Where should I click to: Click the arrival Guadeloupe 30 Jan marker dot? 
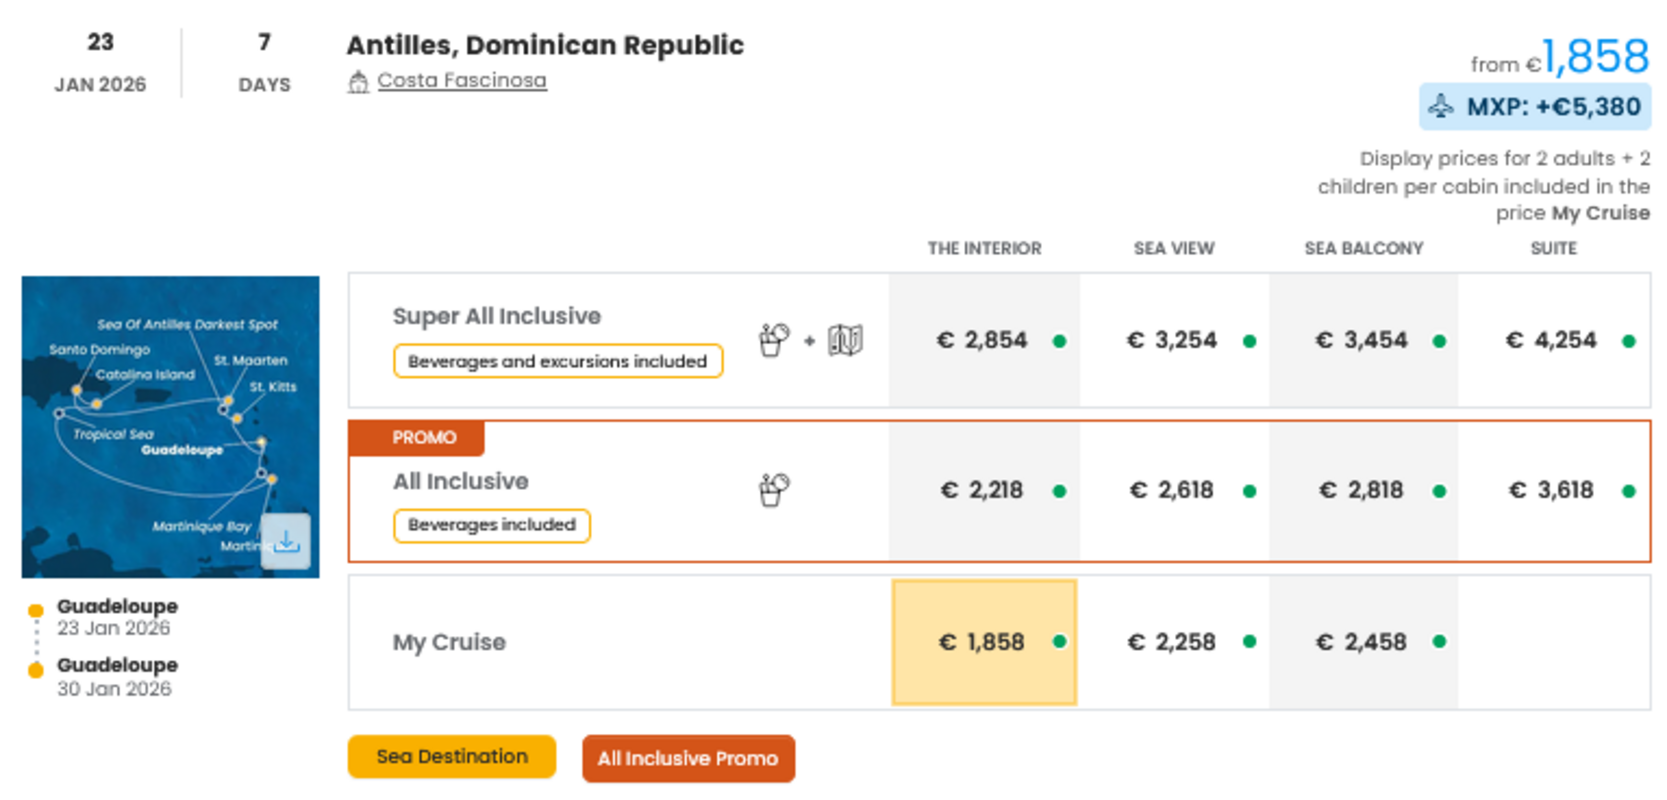(x=36, y=670)
